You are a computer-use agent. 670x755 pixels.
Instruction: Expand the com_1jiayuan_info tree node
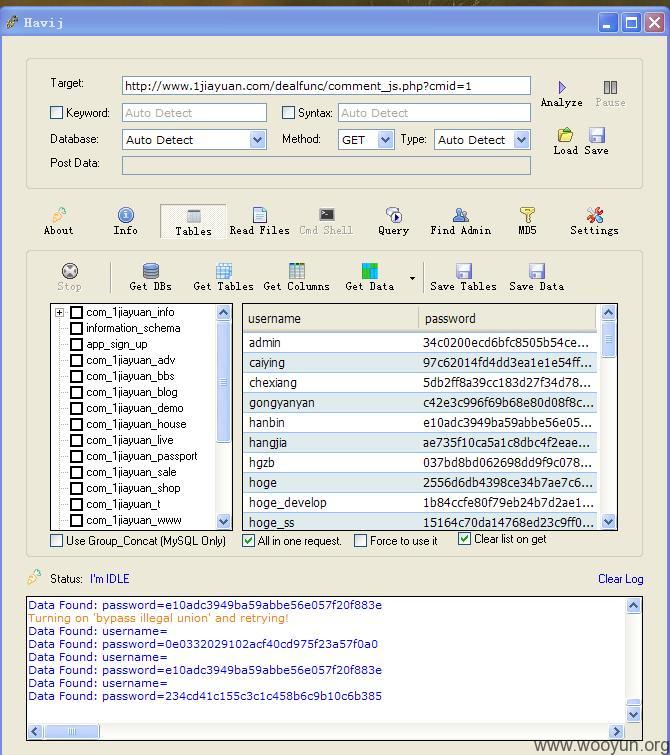click(59, 312)
